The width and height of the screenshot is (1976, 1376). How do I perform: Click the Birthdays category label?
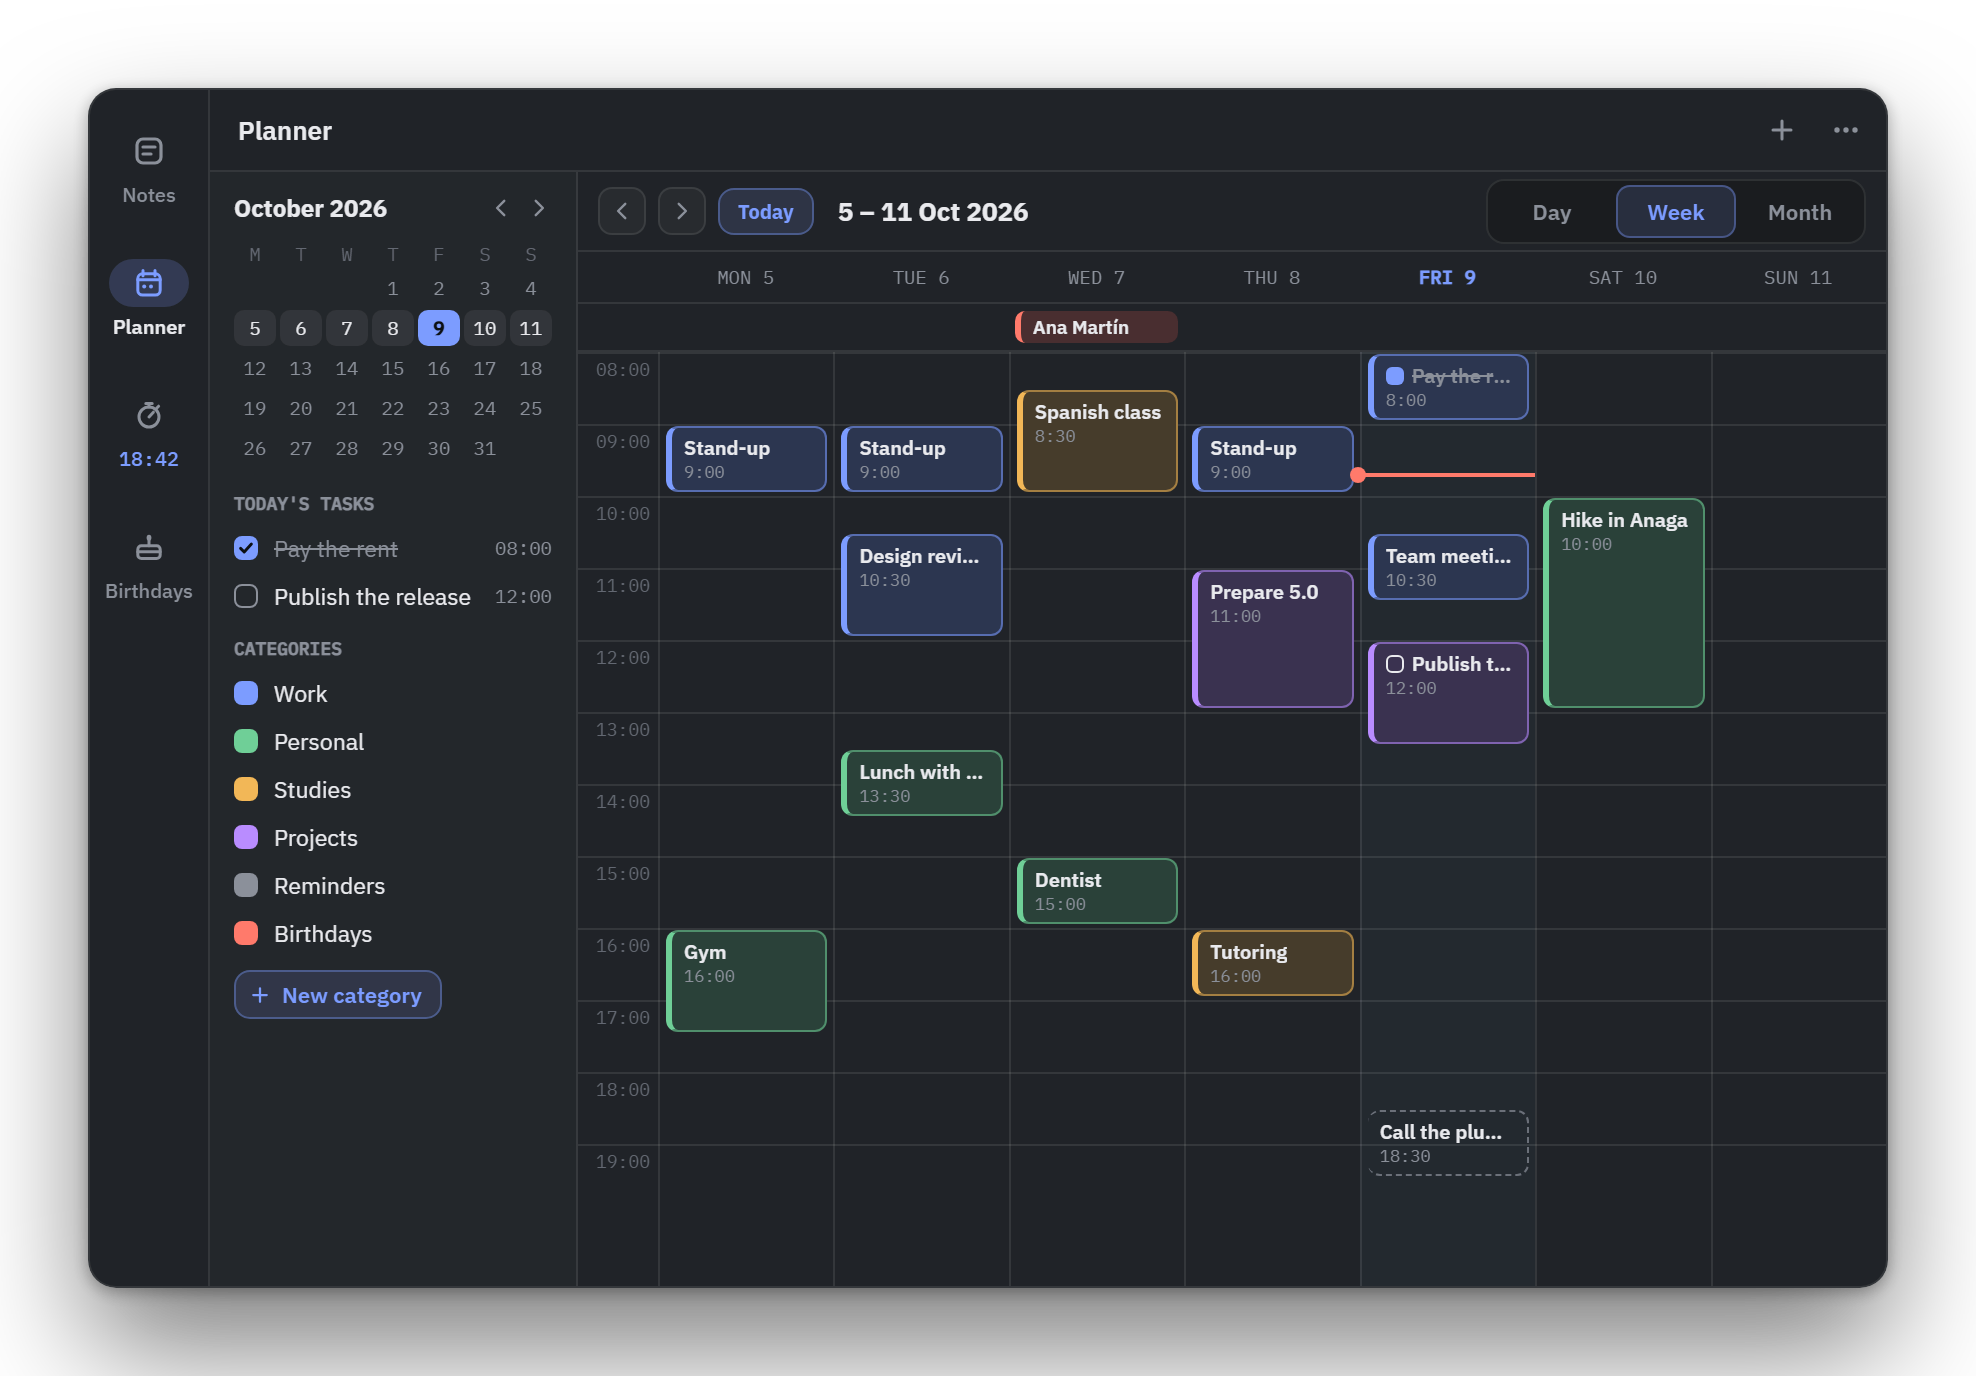[x=323, y=934]
